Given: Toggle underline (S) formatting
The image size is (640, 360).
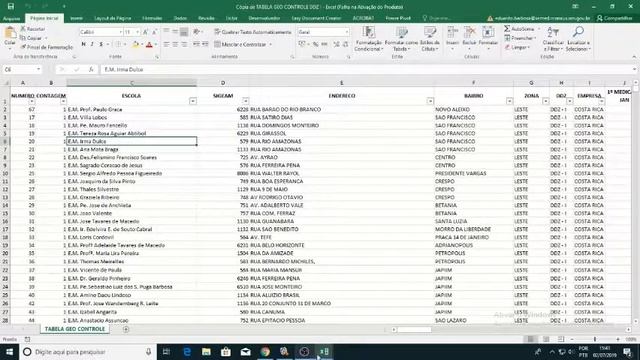Looking at the screenshot, I should (101, 44).
